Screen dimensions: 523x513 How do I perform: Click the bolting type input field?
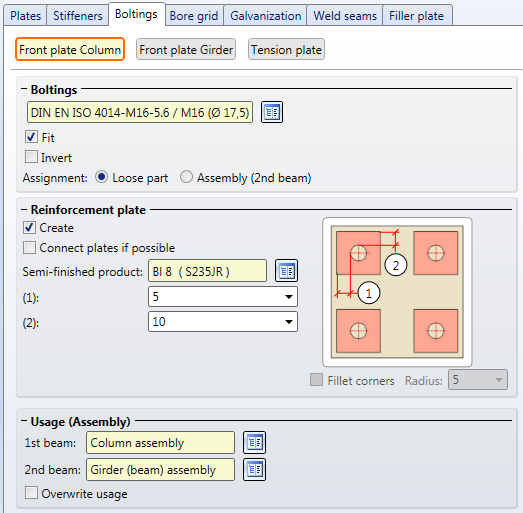coord(140,112)
